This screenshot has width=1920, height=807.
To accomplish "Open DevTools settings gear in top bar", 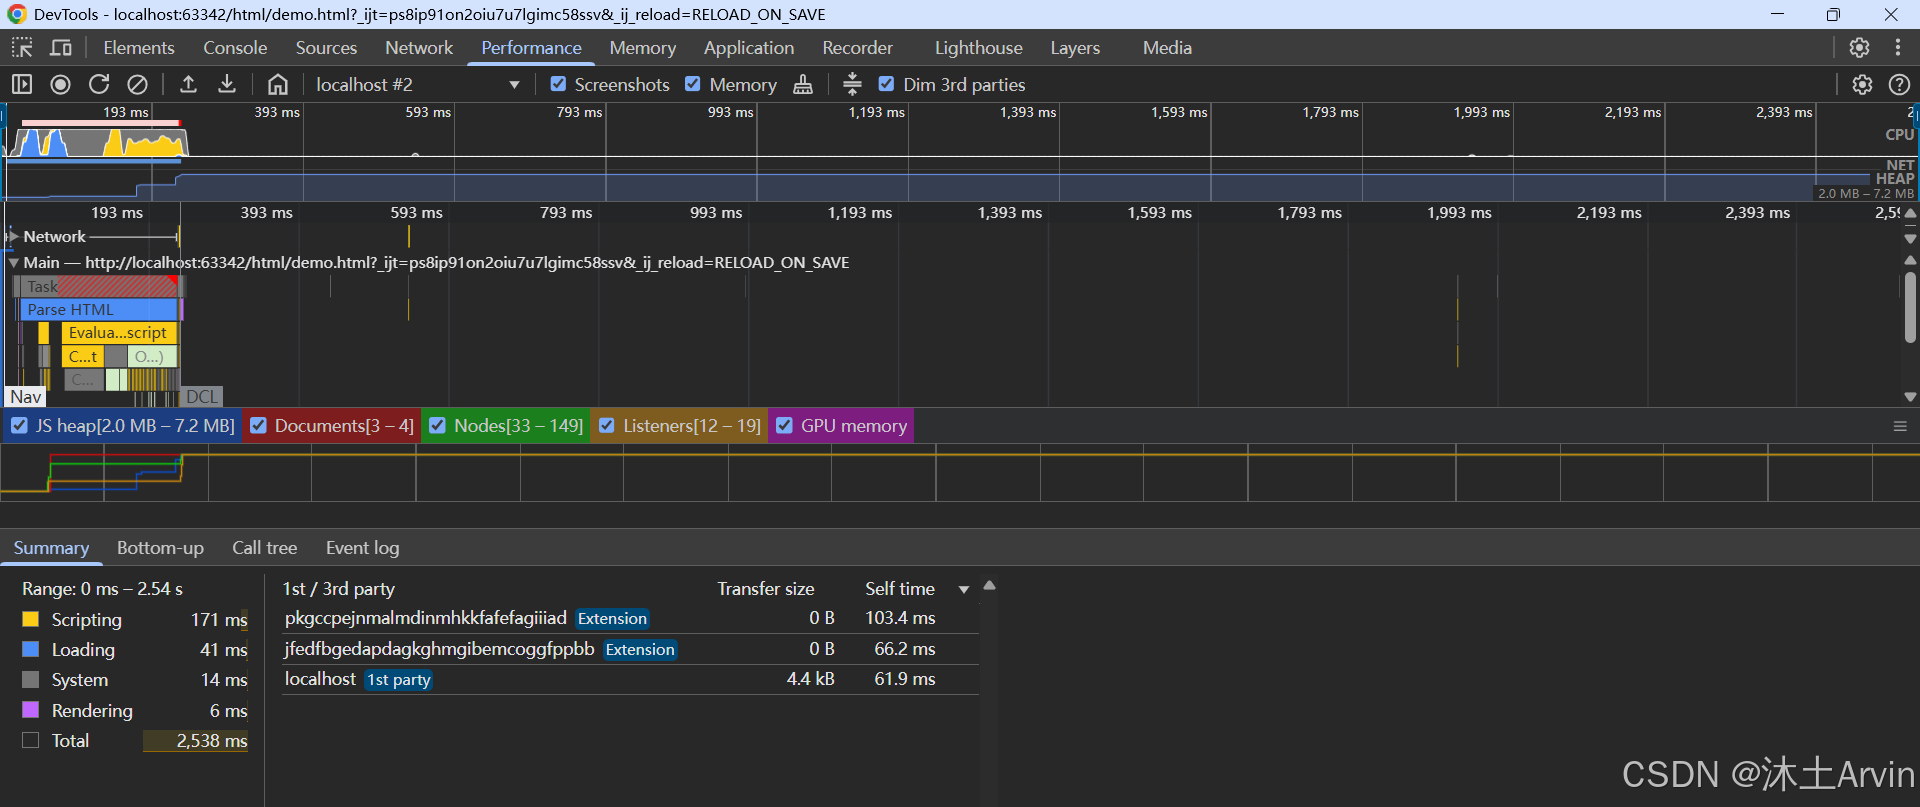I will pos(1859,48).
